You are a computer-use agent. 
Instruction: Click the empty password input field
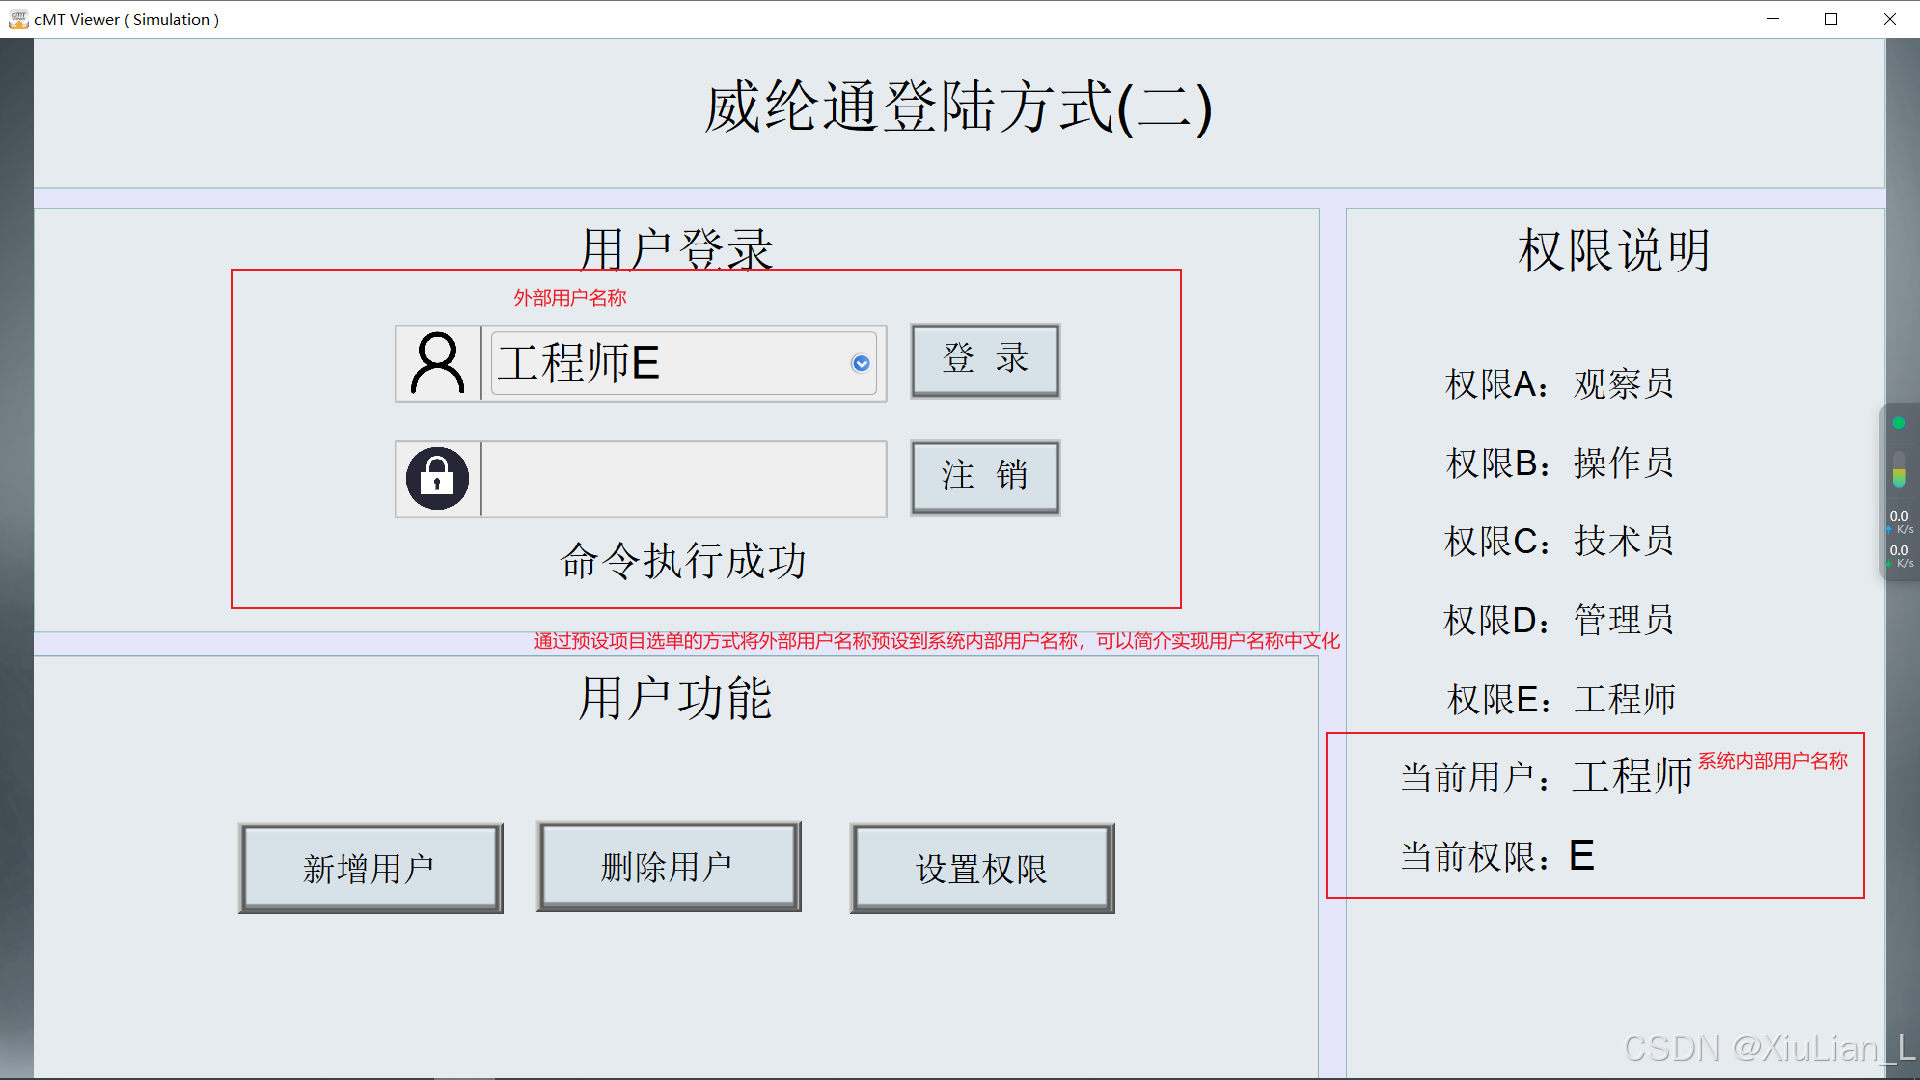683,479
